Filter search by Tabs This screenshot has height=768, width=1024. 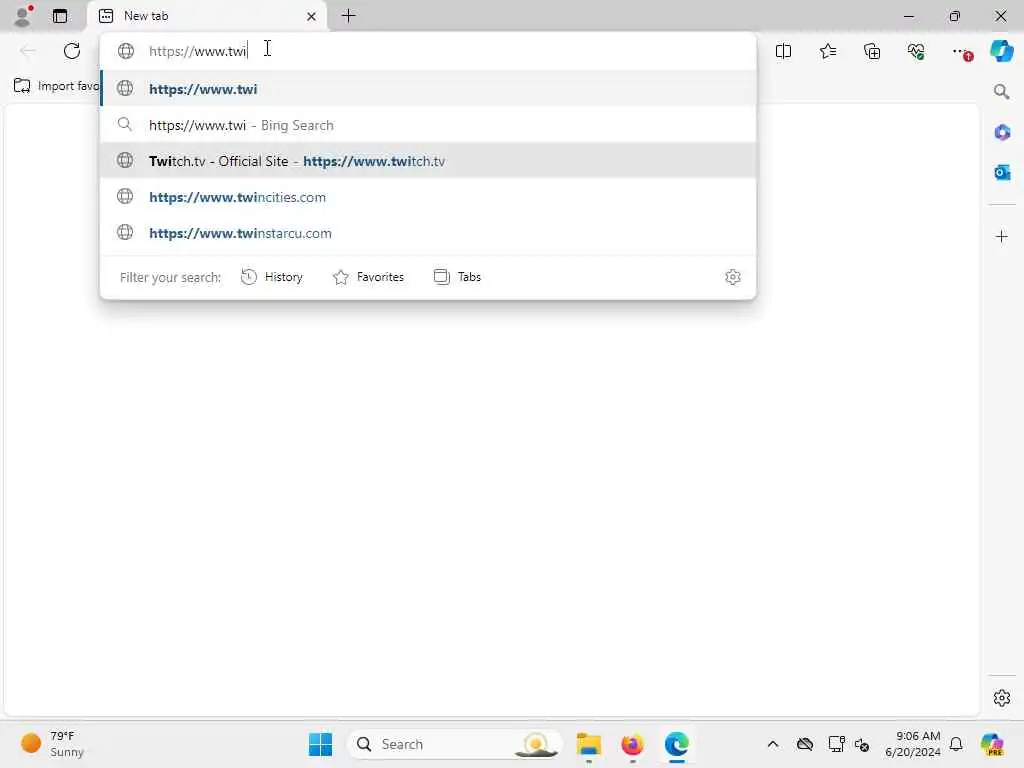coord(457,277)
